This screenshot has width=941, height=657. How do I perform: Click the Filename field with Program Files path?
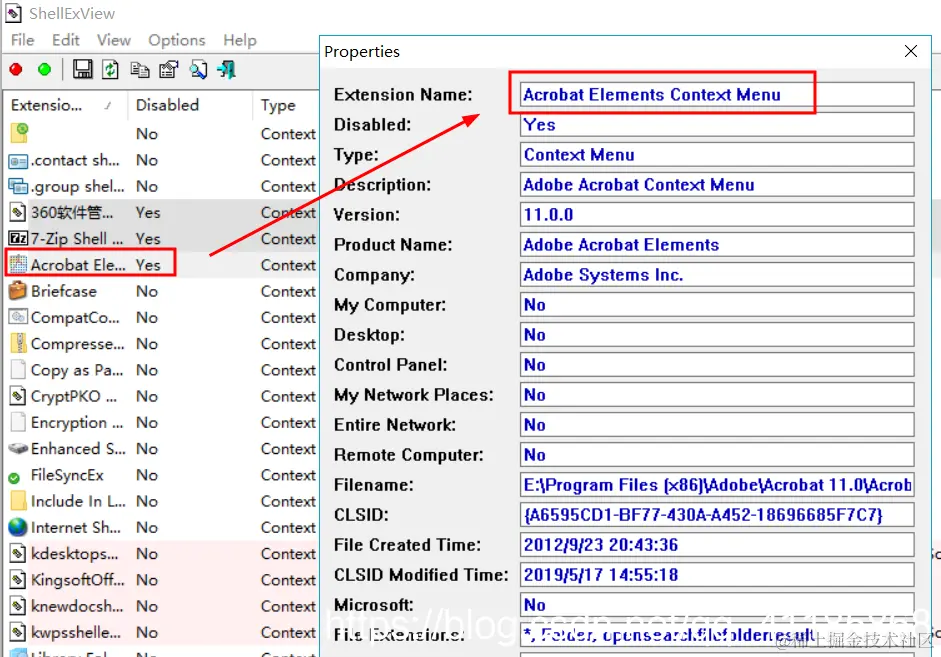(x=717, y=485)
